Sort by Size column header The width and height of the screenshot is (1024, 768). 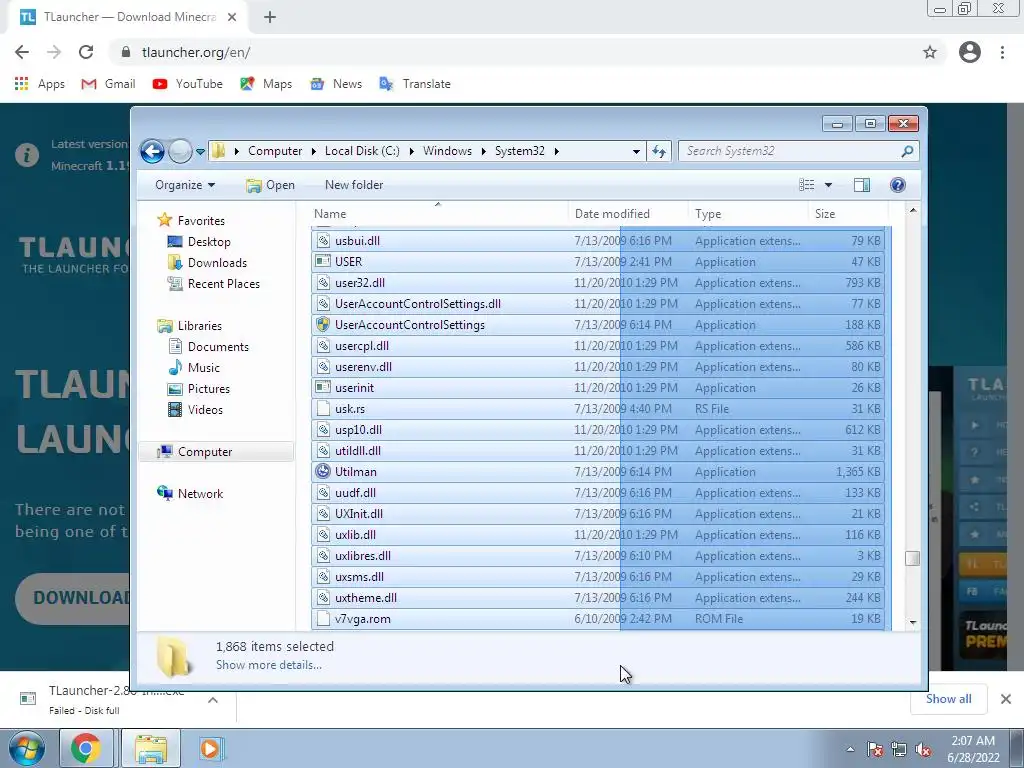848,214
